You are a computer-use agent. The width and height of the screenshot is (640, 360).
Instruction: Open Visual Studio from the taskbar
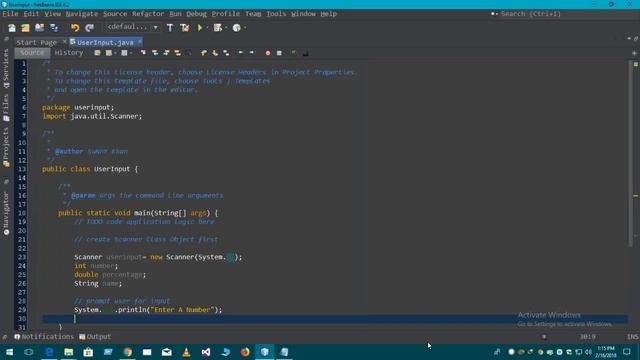pyautogui.click(x=206, y=352)
